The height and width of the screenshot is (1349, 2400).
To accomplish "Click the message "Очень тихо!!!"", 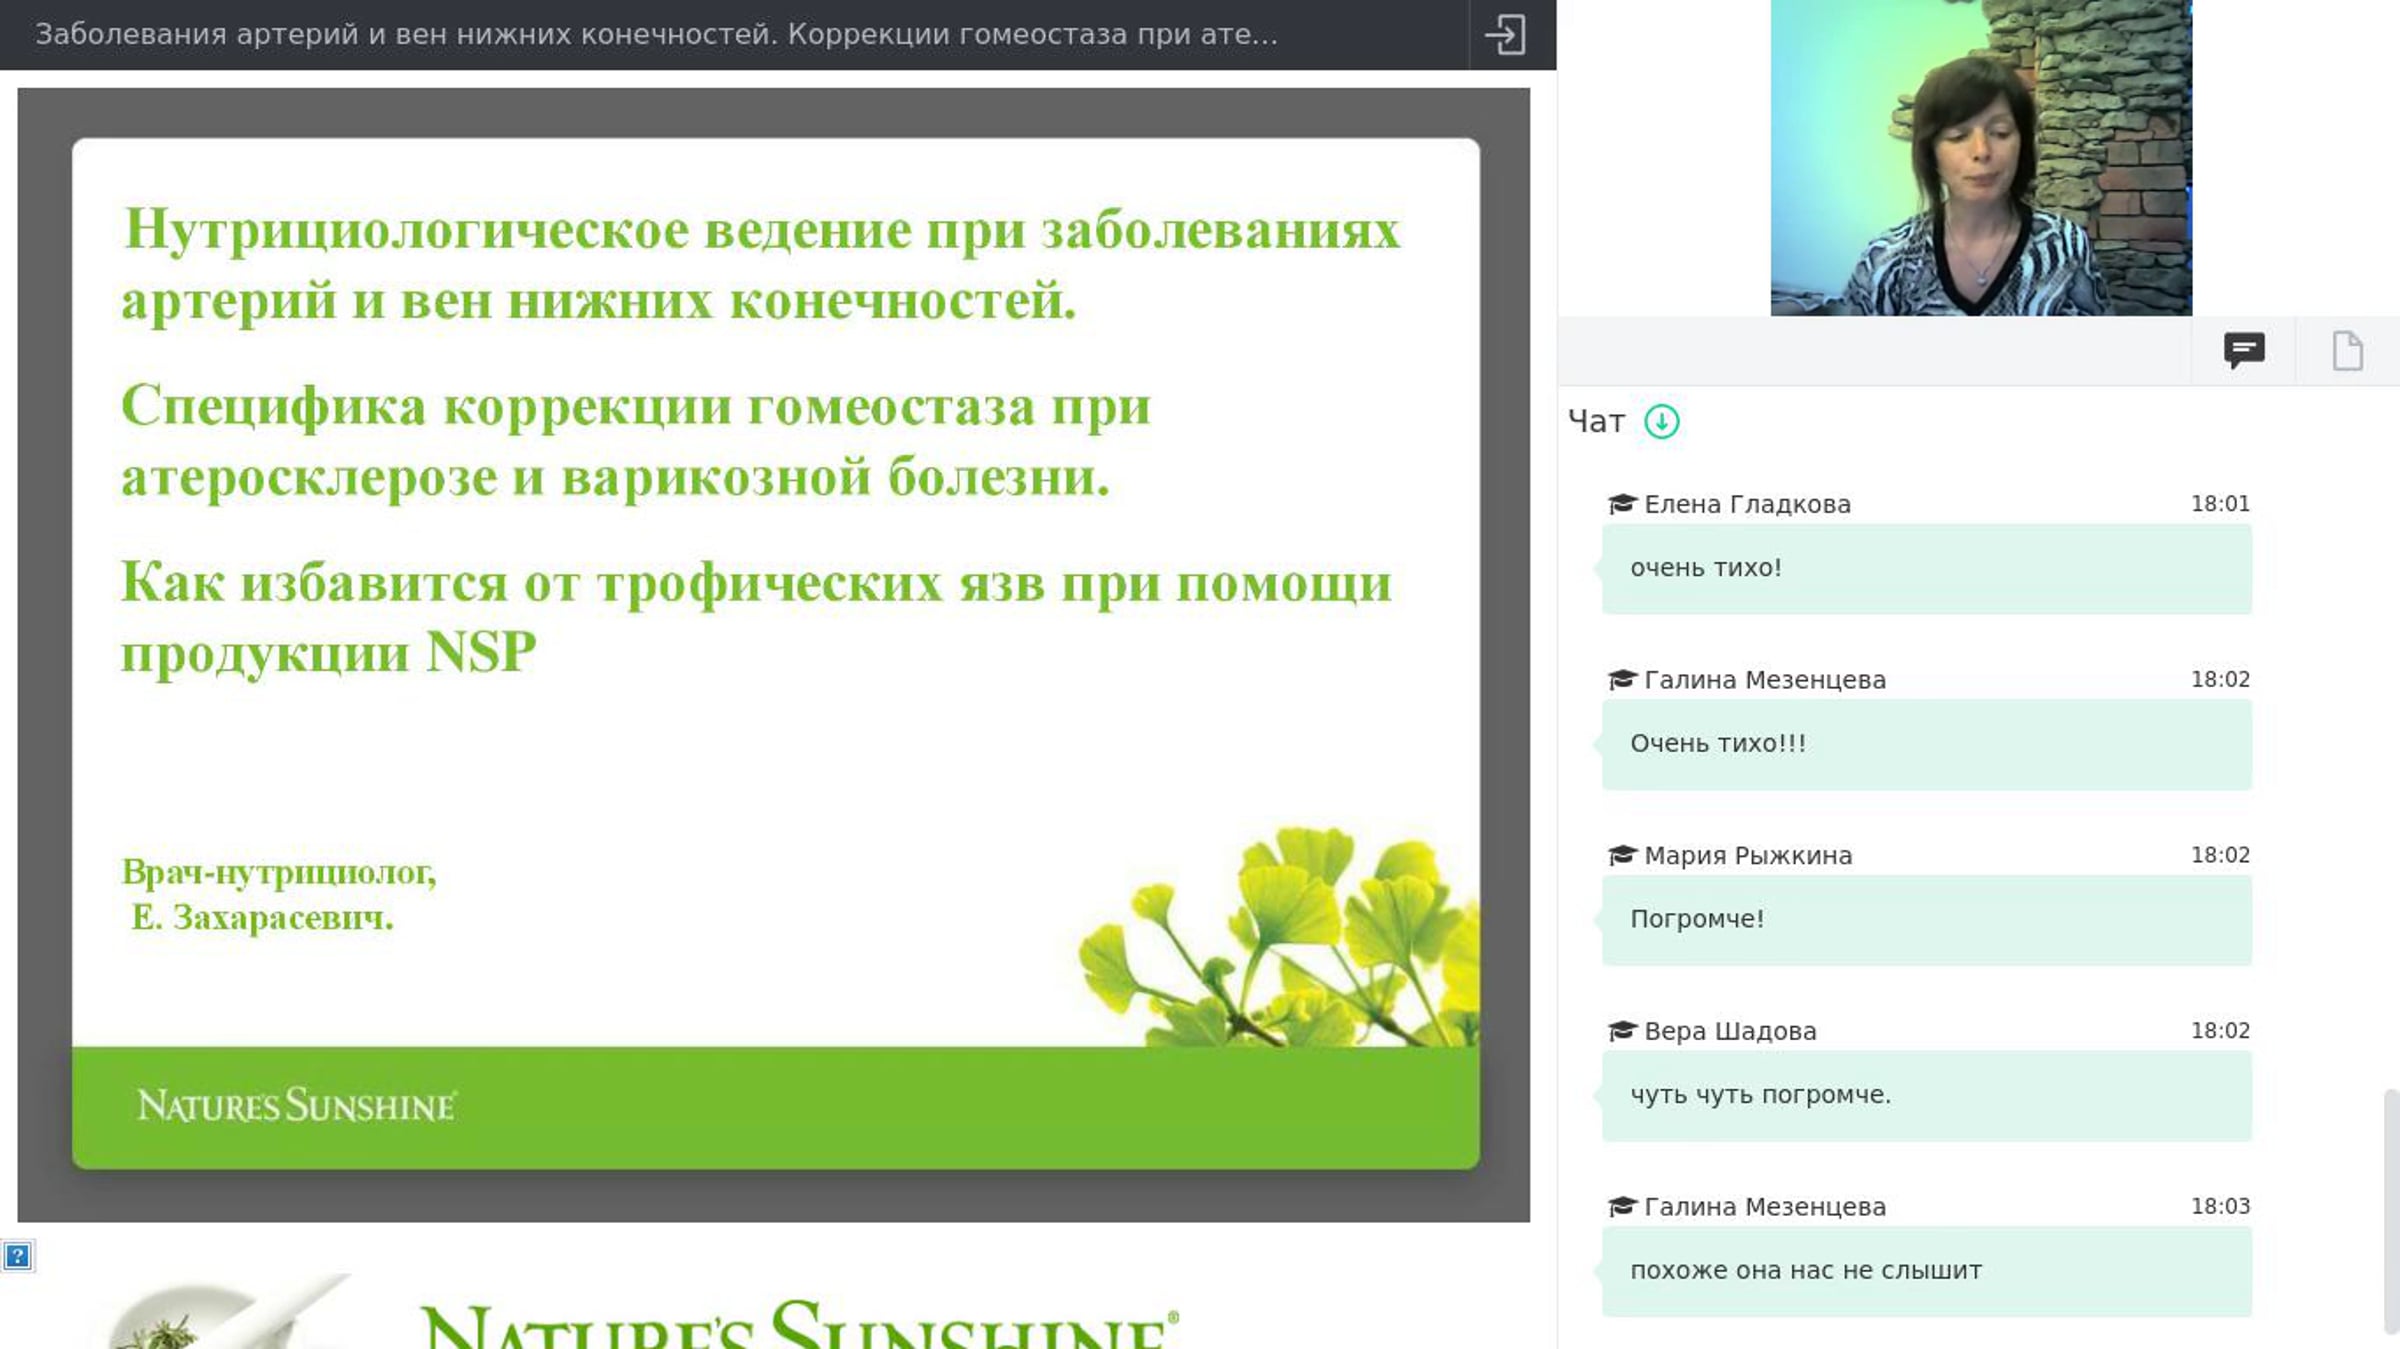I will click(1927, 744).
